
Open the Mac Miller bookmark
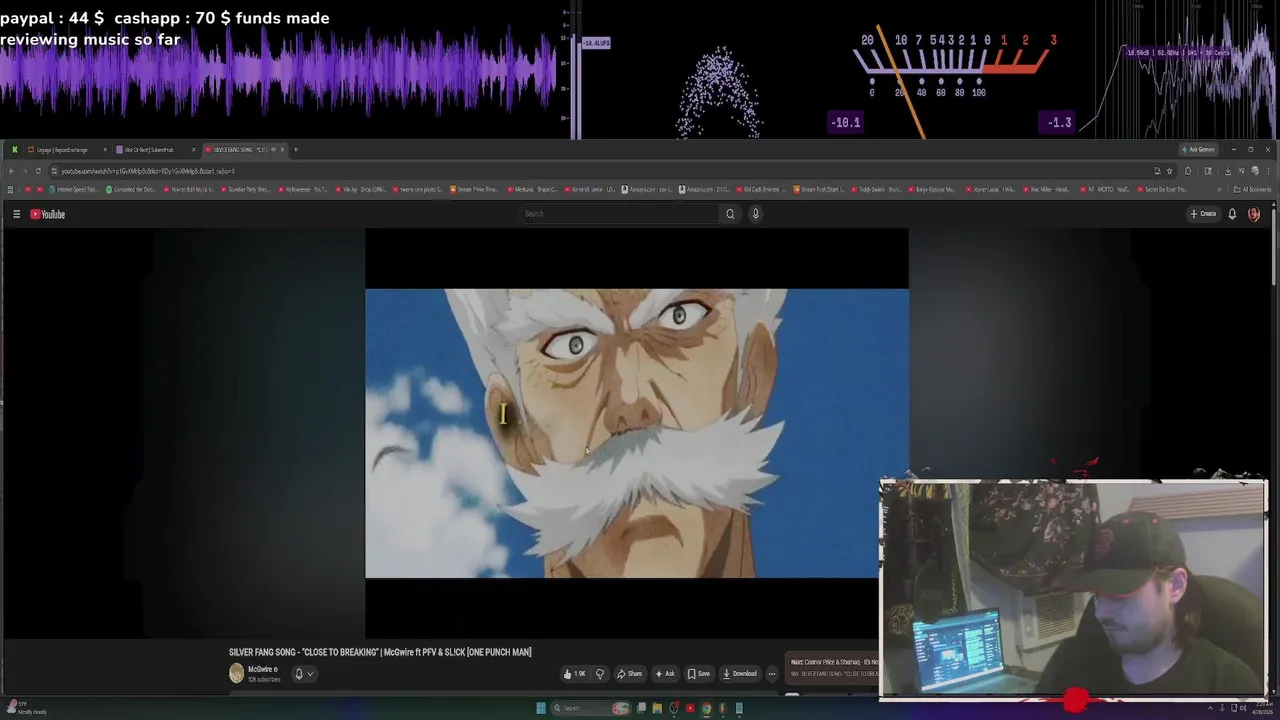pos(1048,189)
